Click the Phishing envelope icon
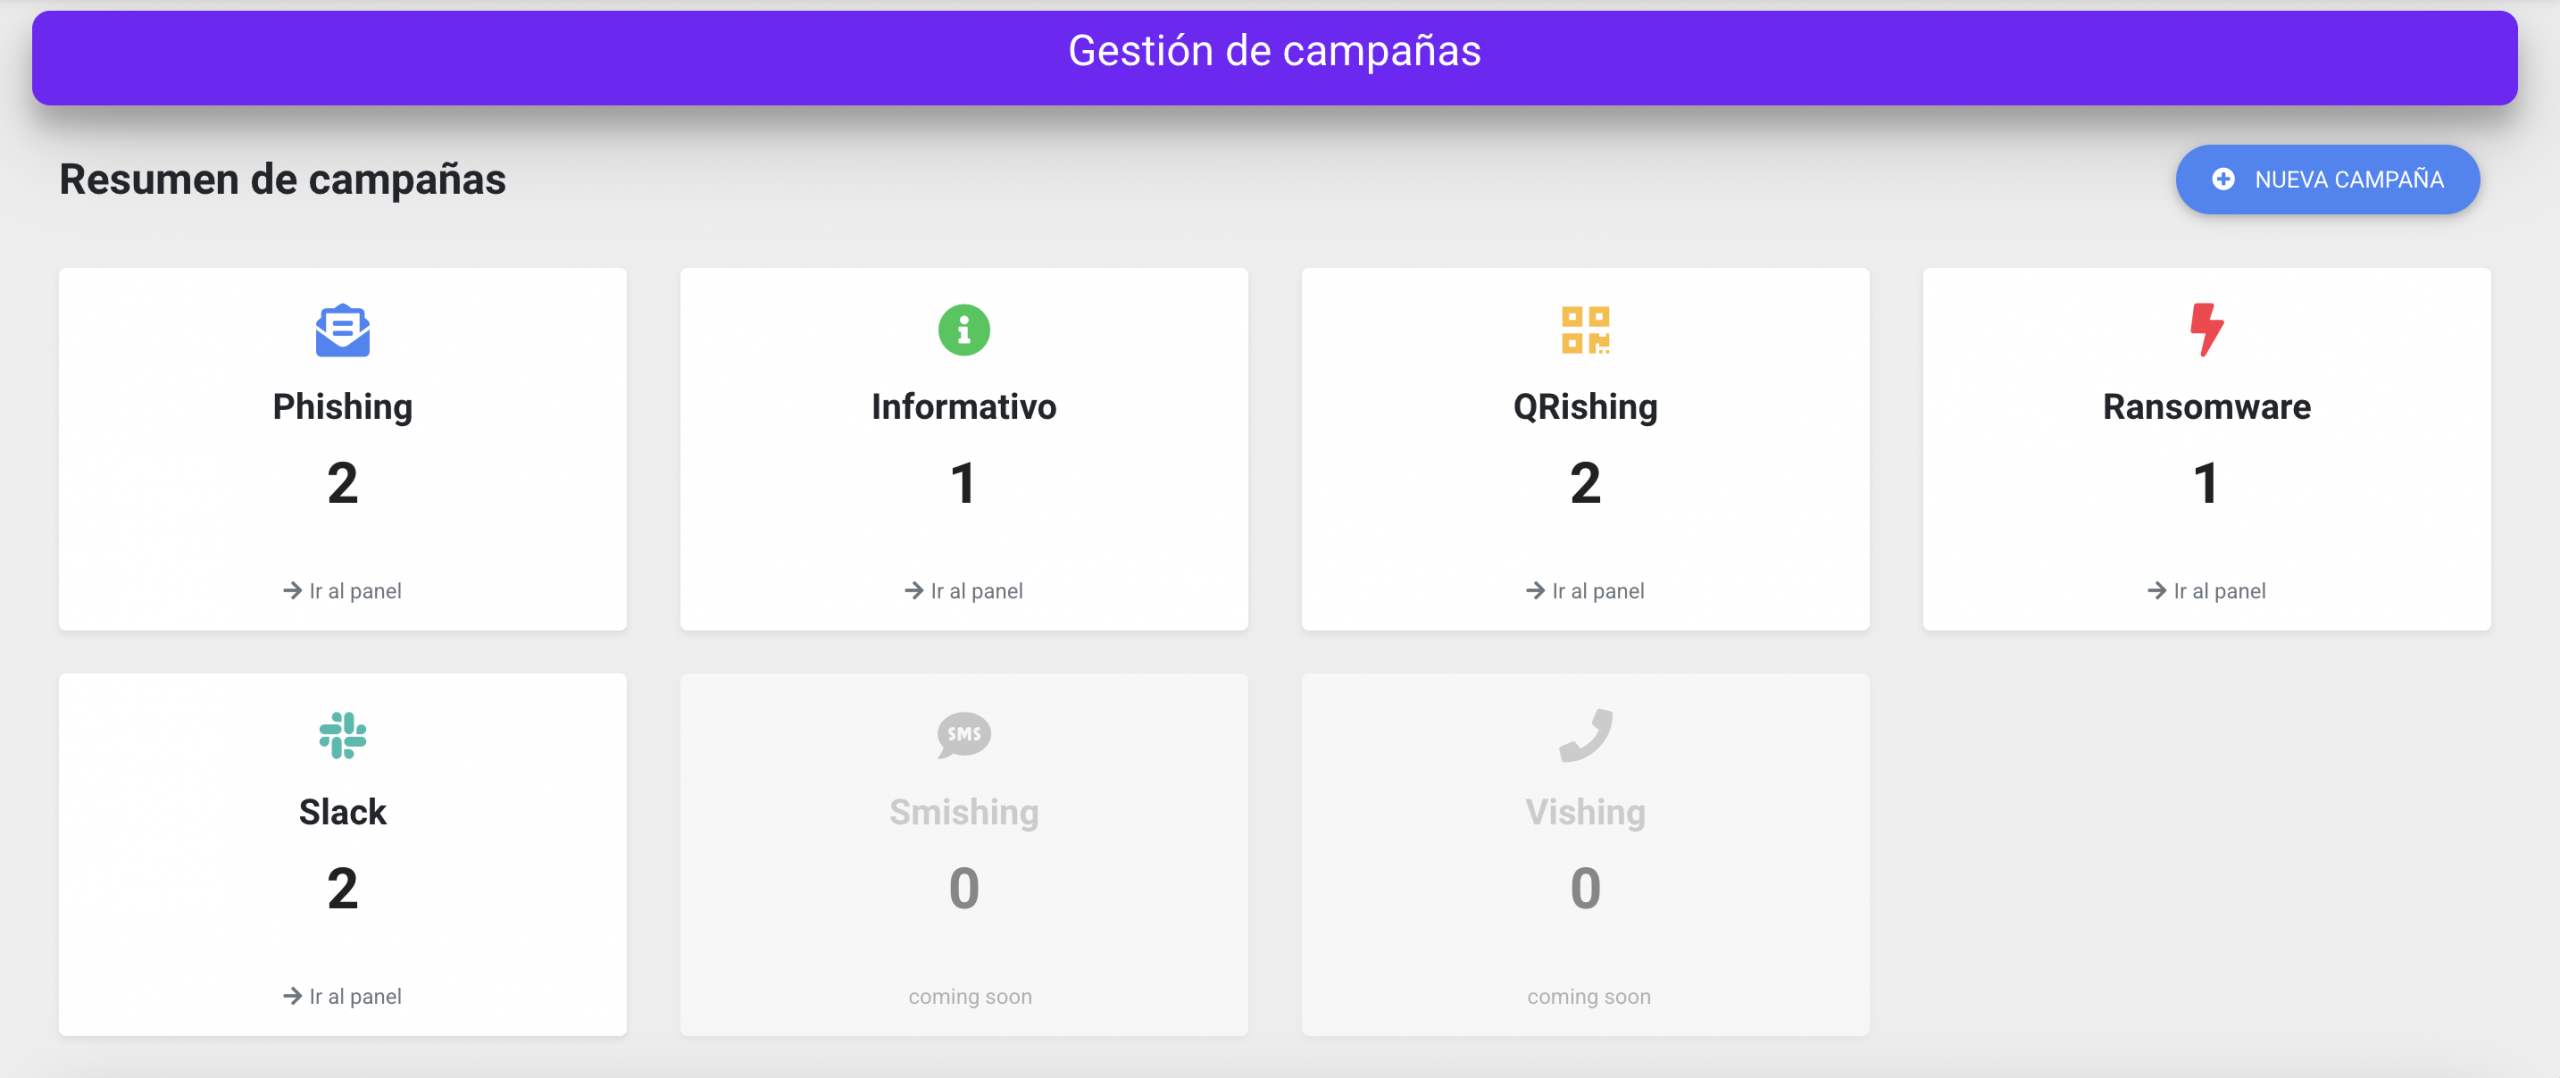Screen dimensions: 2560x1078 343,330
